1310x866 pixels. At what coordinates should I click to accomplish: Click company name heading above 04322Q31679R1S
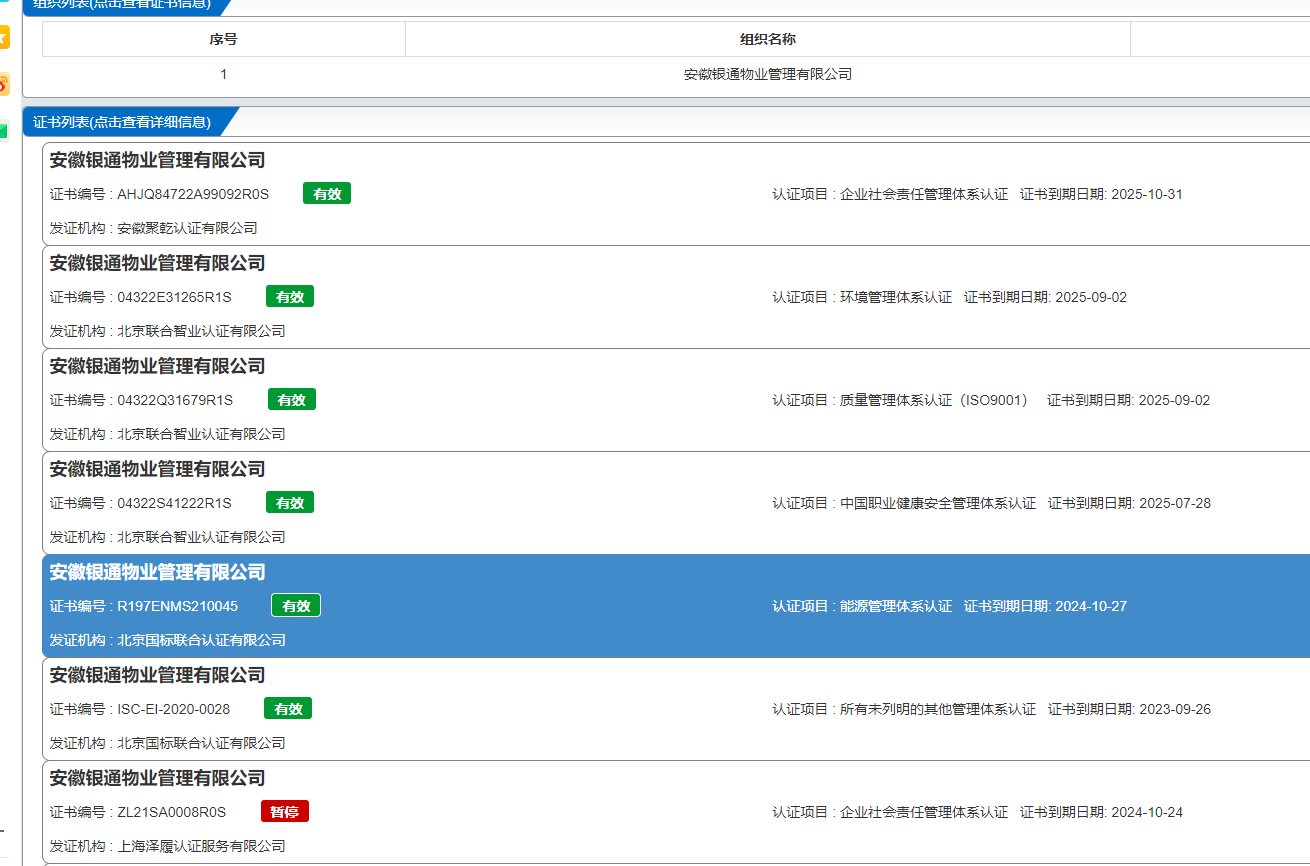[158, 366]
